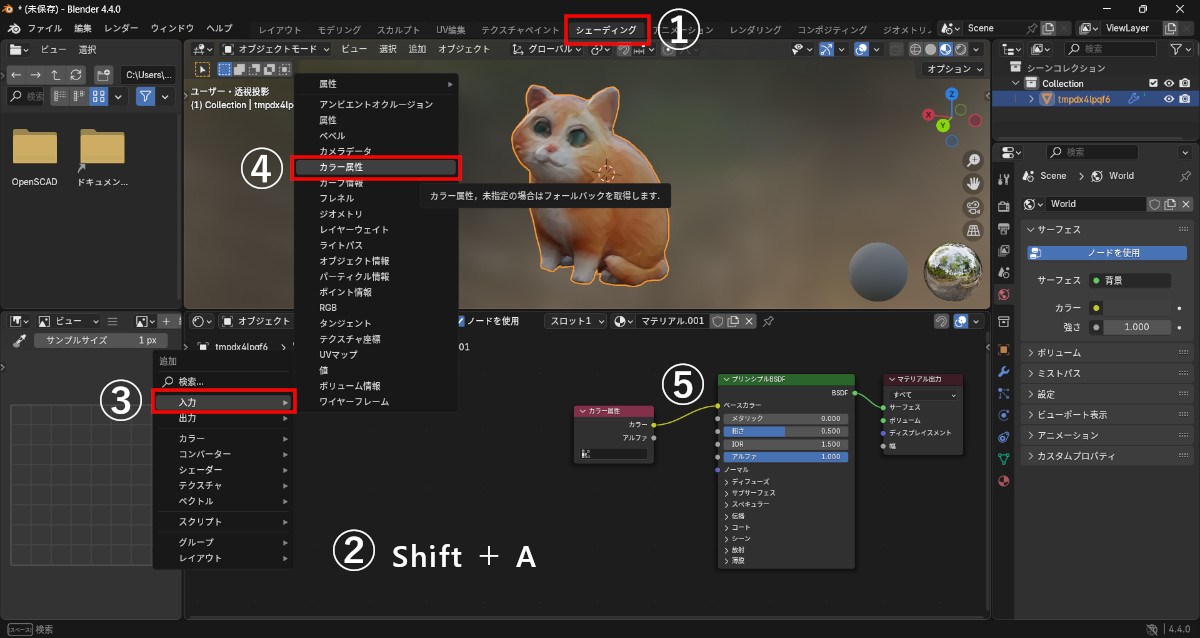This screenshot has width=1200, height=638.
Task: Collapse the Surface panel in World properties
Action: pos(1108,229)
